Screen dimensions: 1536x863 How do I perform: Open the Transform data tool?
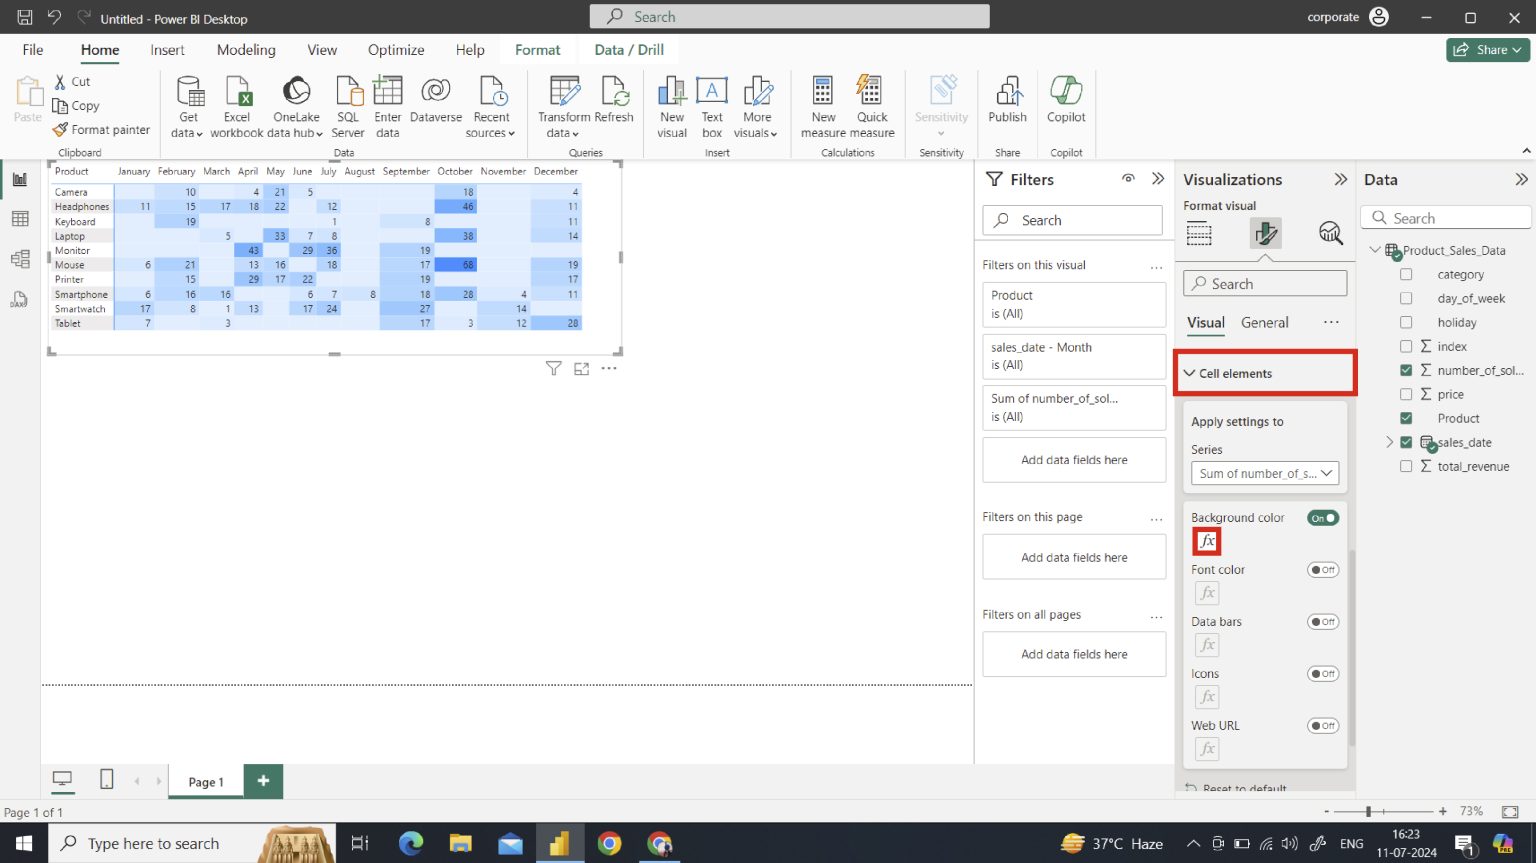coord(563,105)
